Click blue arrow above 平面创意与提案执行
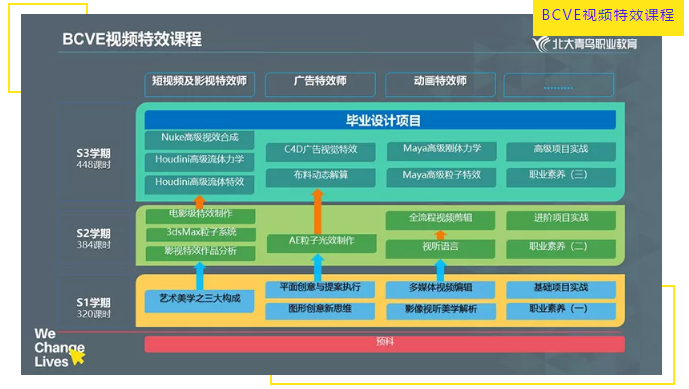This screenshot has height=389, width=689. click(x=317, y=268)
